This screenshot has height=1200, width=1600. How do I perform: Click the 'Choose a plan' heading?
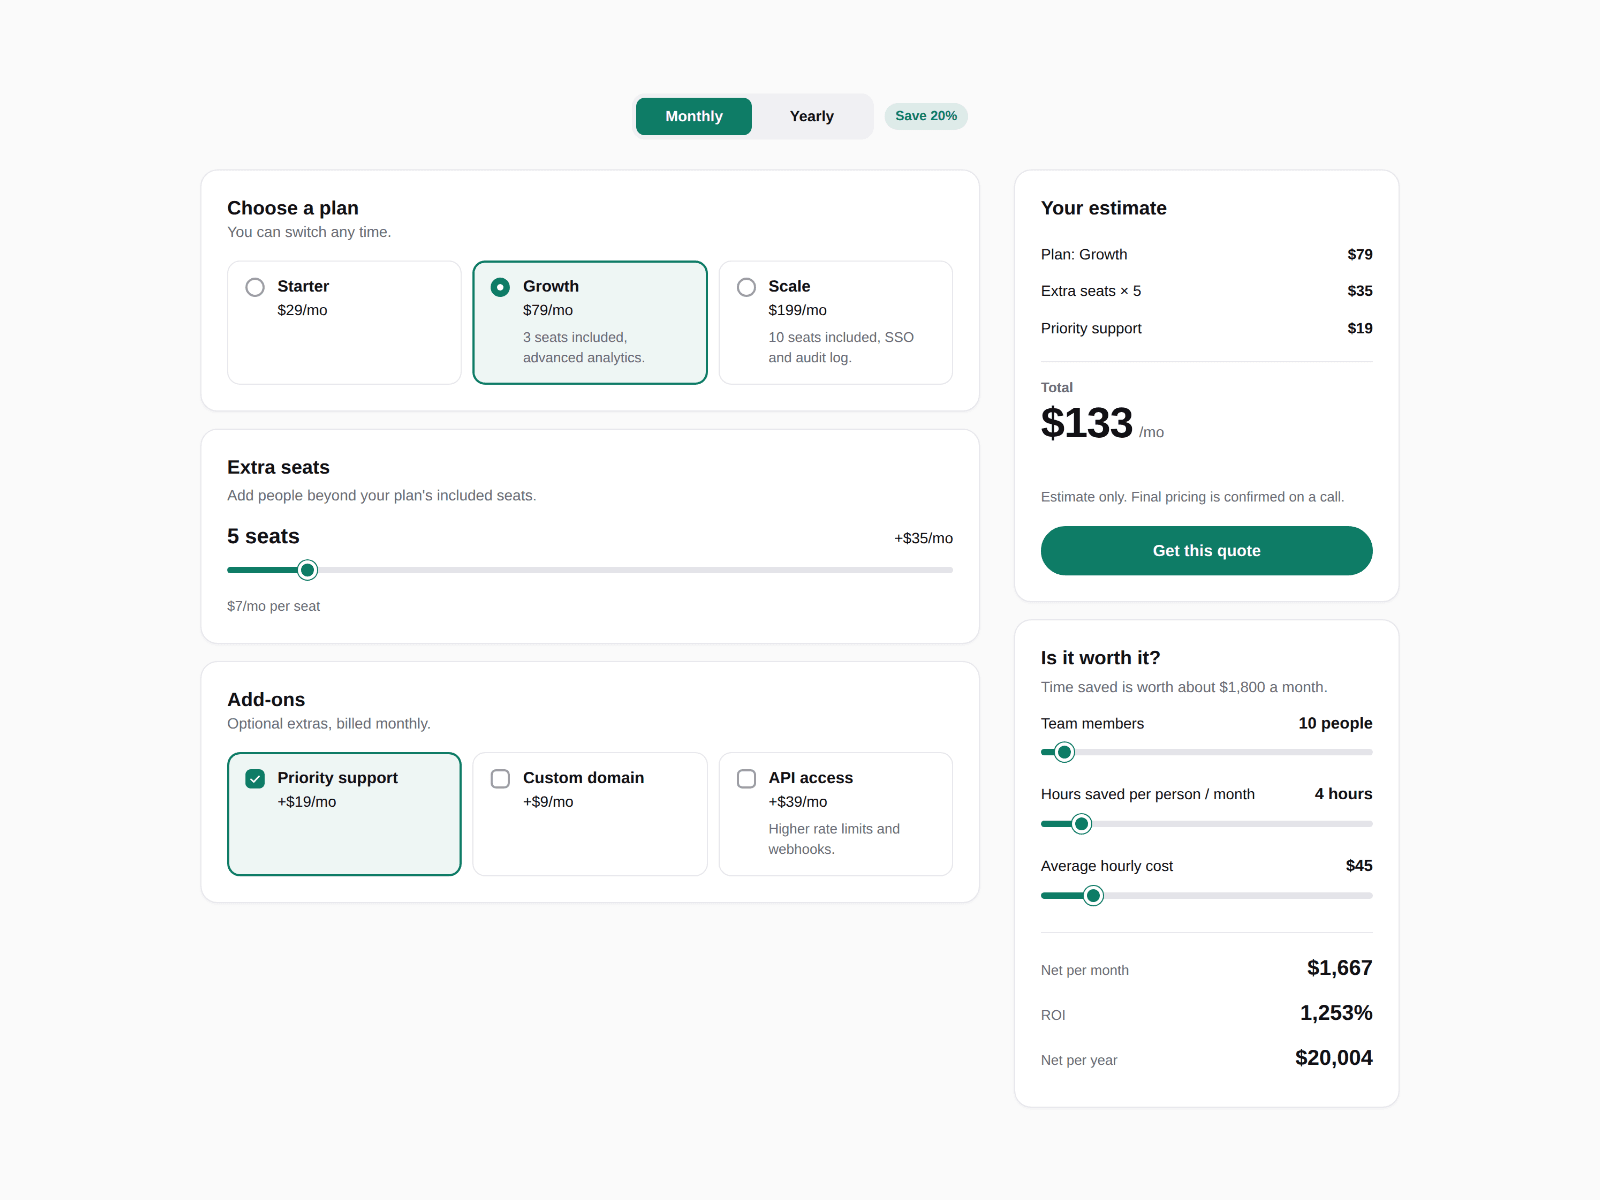point(293,208)
